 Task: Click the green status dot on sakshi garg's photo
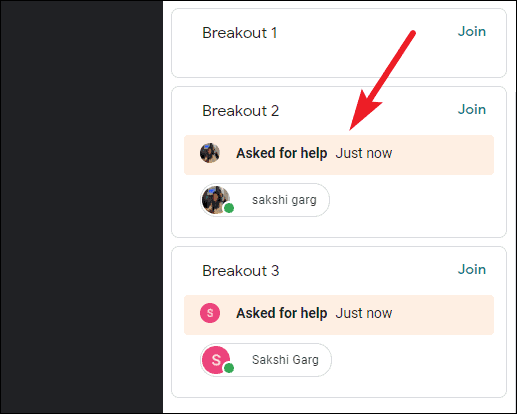(229, 208)
